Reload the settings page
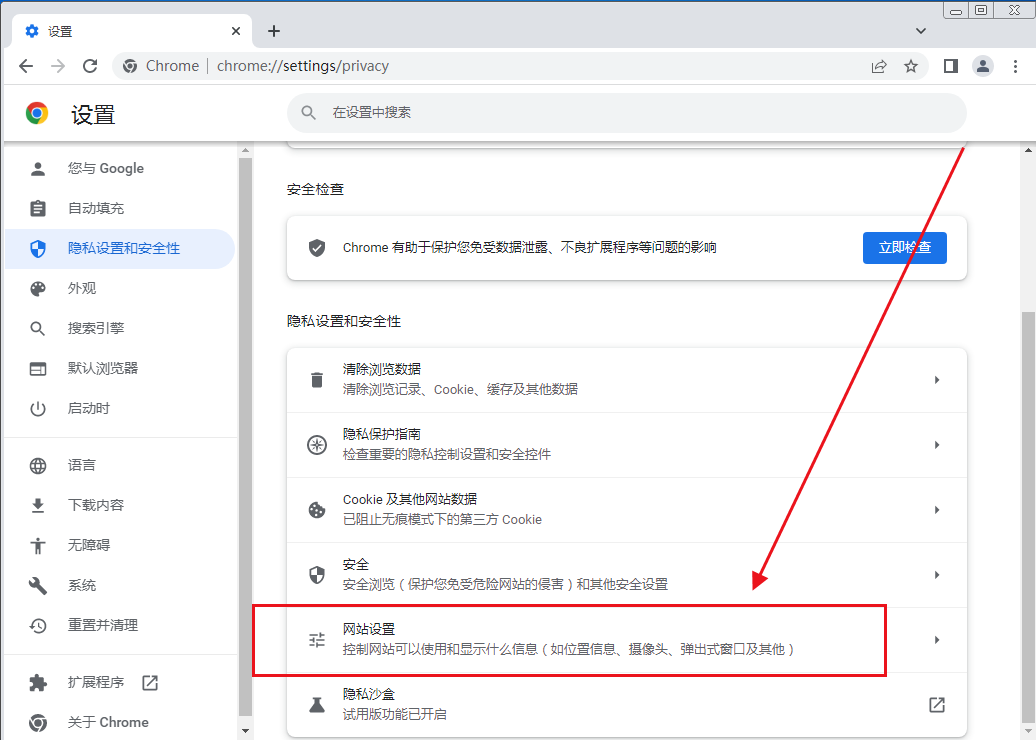1036x740 pixels. tap(91, 66)
